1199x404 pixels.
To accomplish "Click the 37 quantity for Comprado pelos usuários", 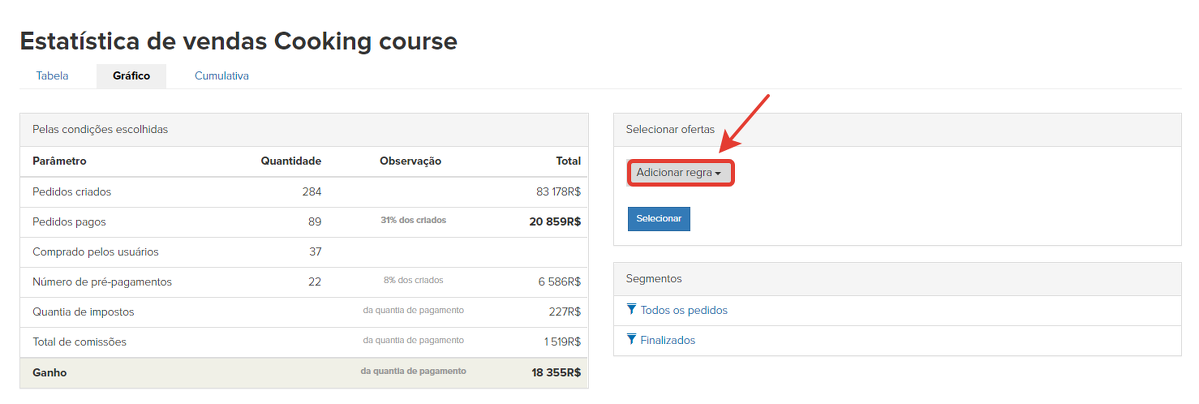I will point(314,252).
